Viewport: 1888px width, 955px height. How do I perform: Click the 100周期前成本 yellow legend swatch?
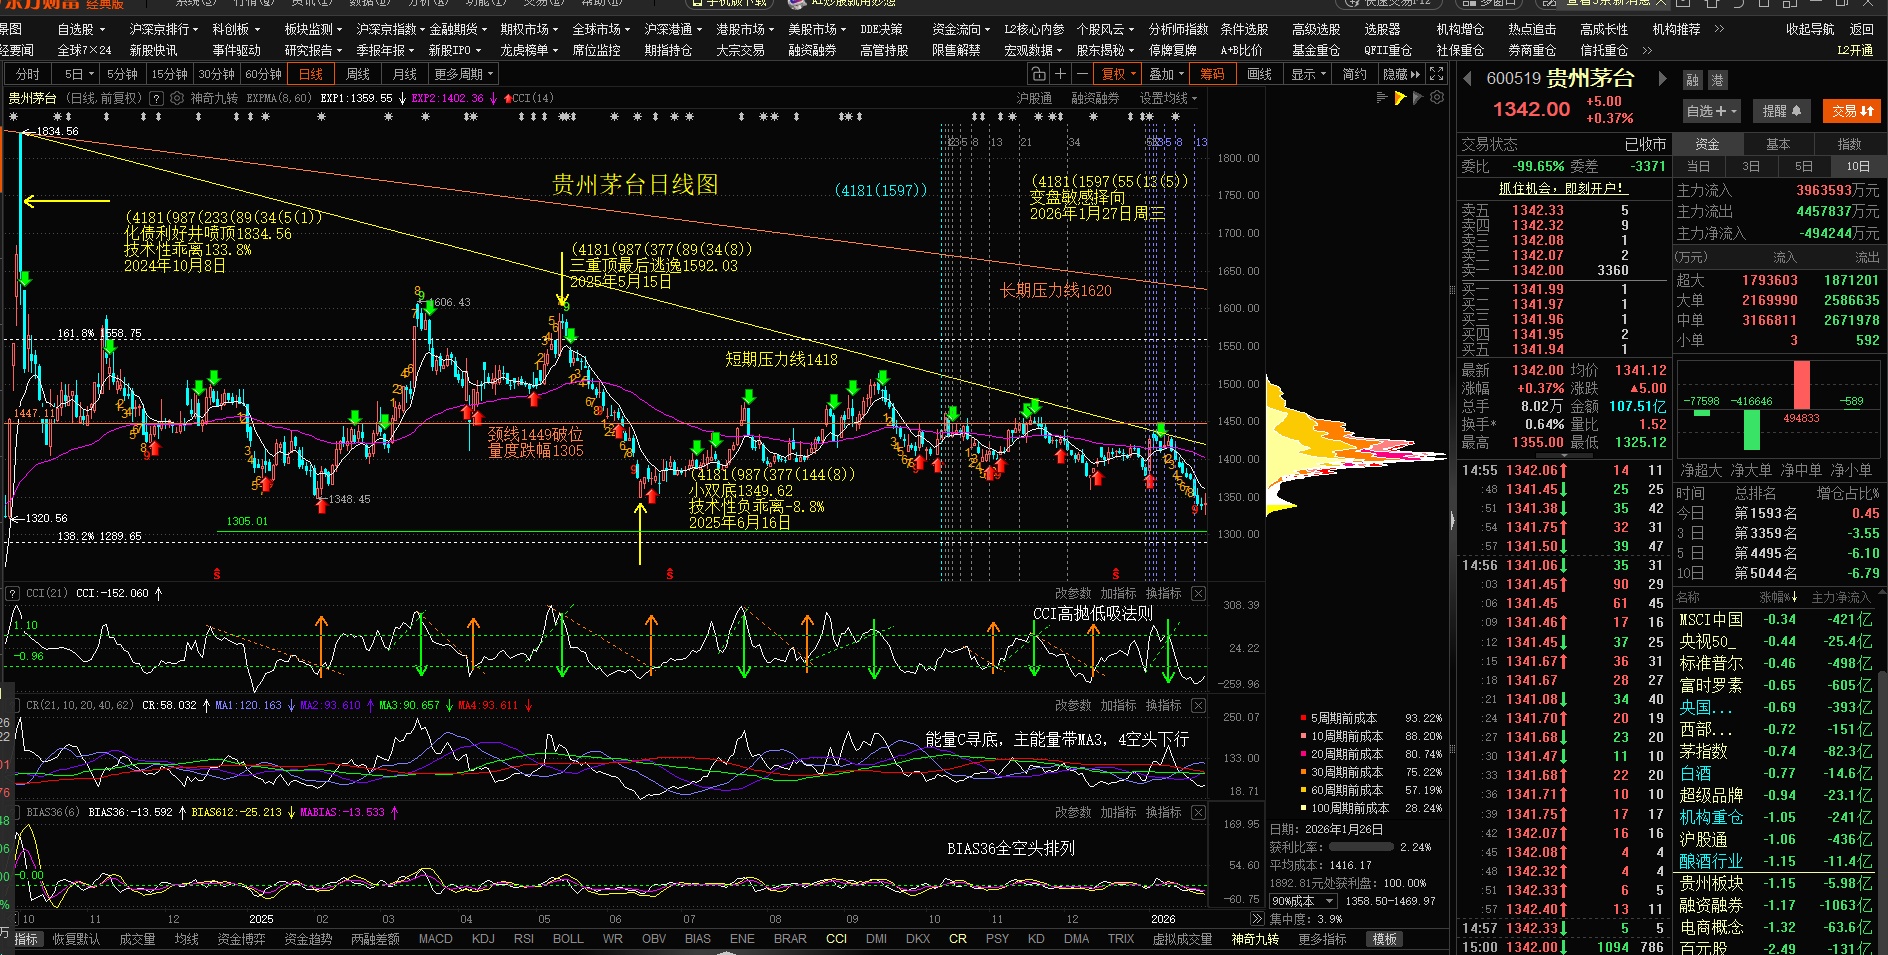(x=1303, y=808)
